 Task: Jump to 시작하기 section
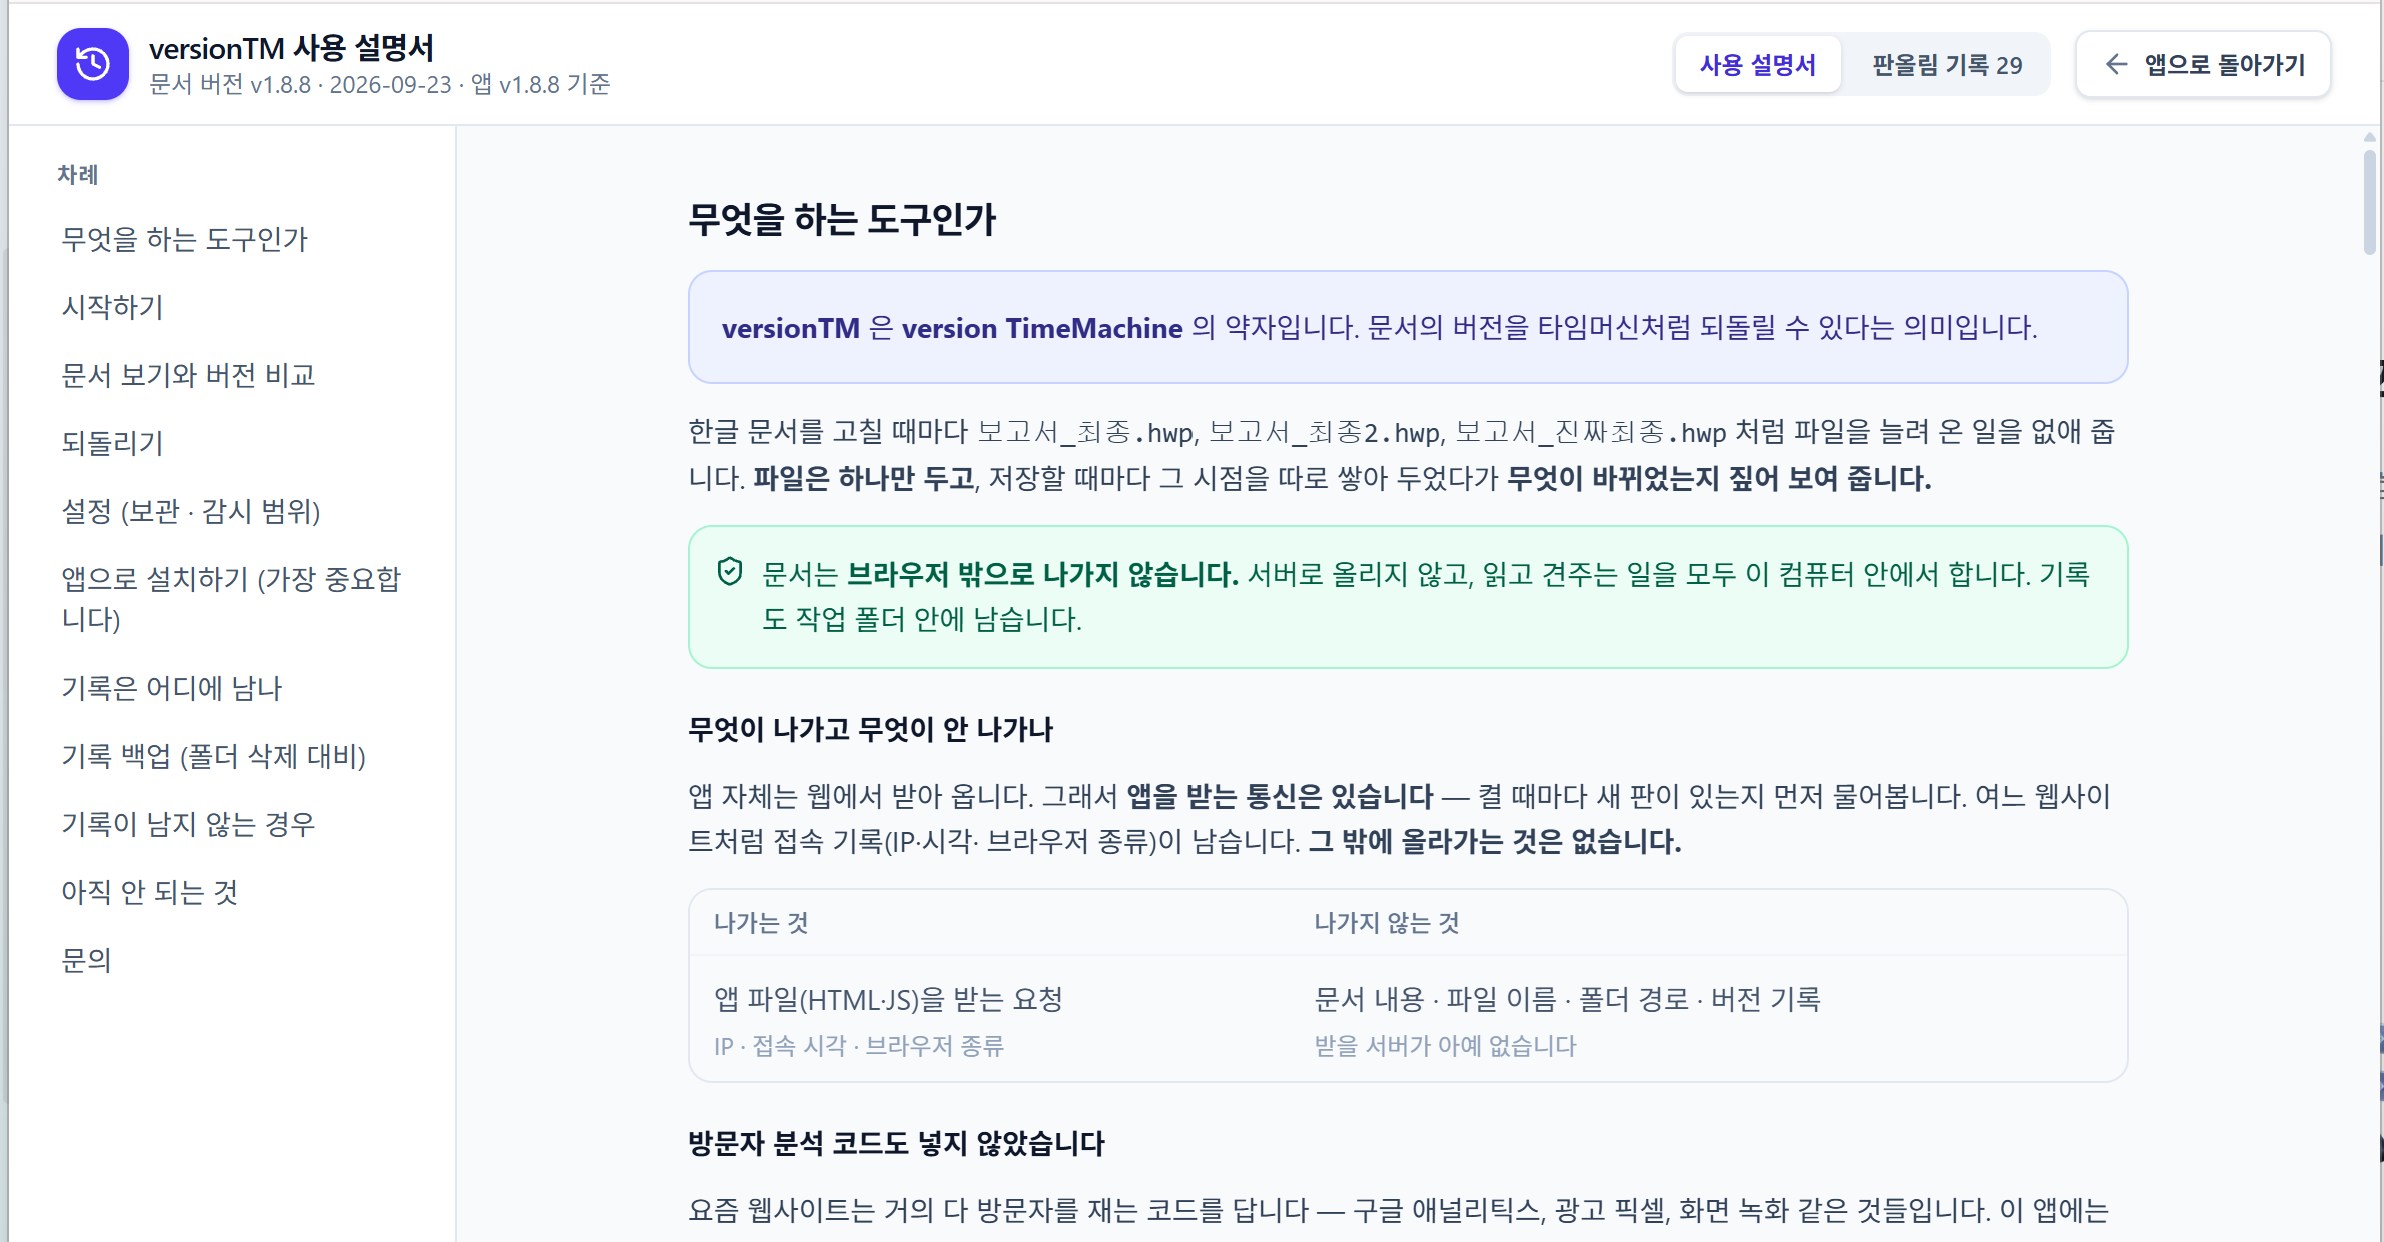(x=112, y=307)
